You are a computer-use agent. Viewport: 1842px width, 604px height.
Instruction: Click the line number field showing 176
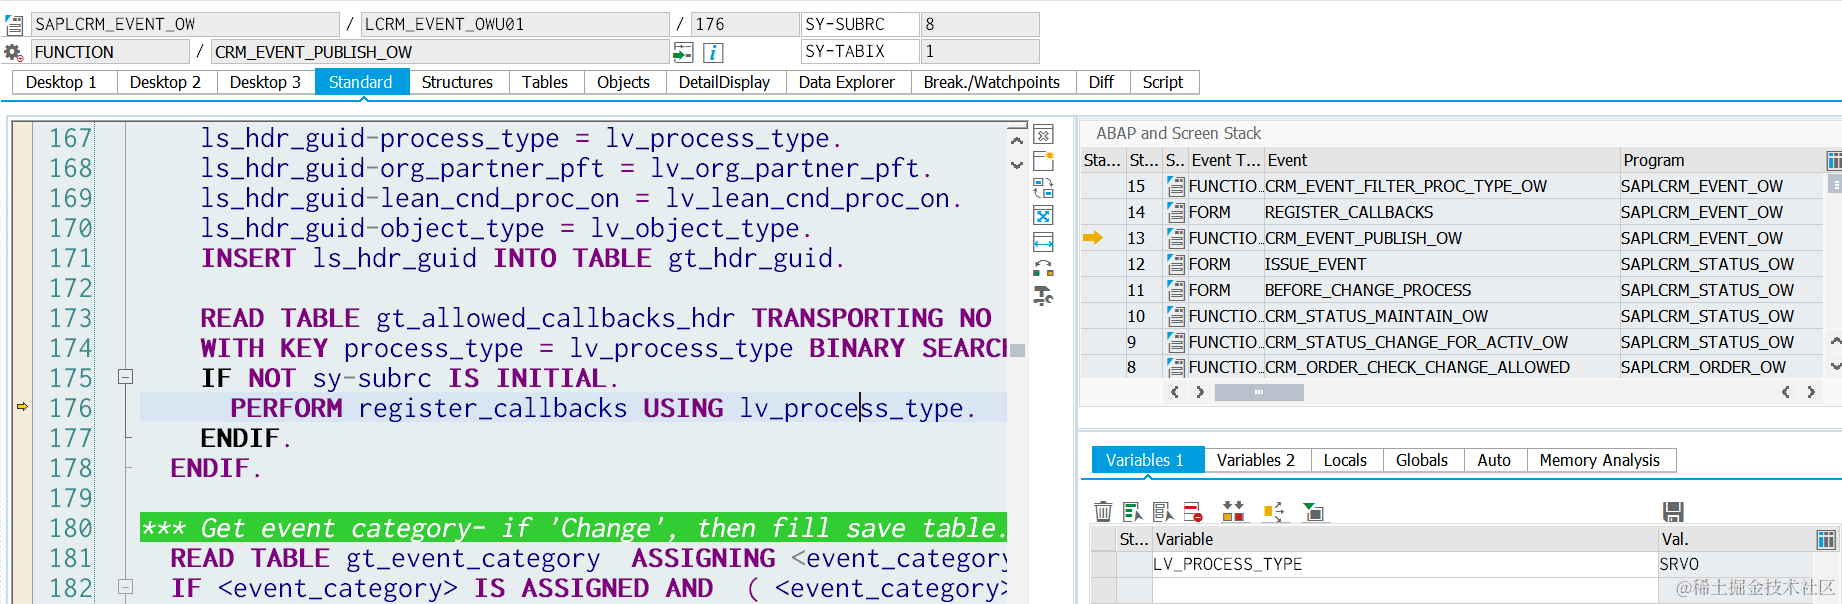[x=745, y=24]
